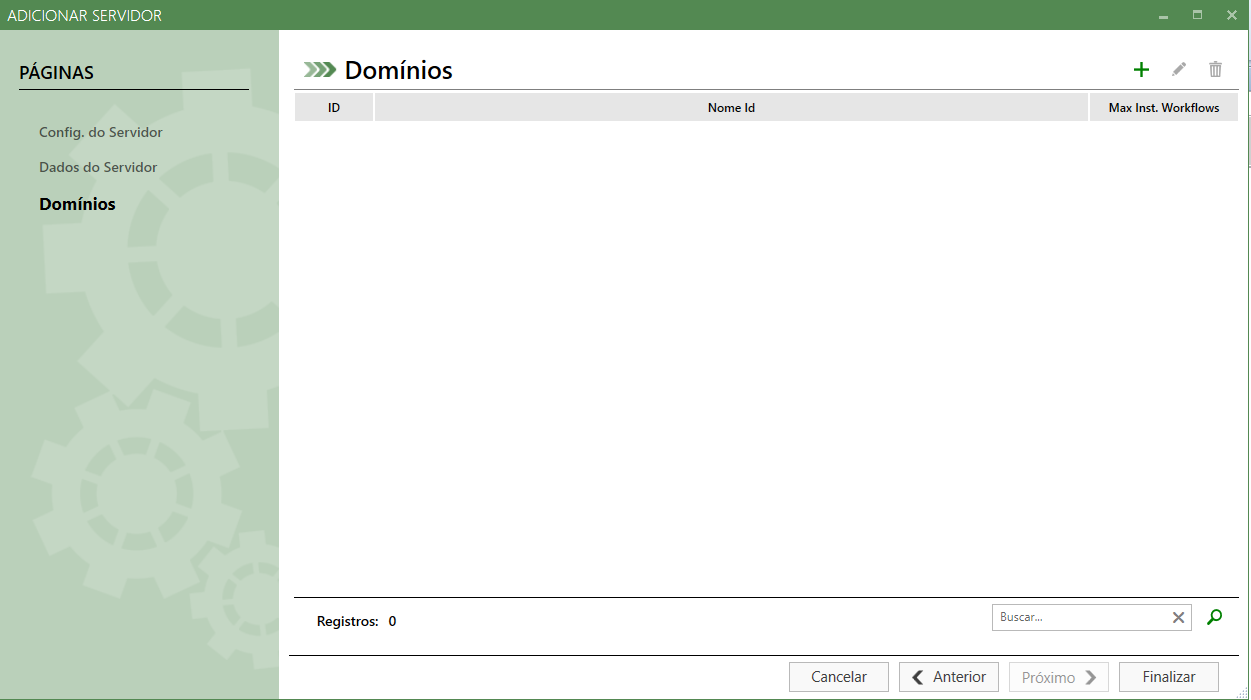This screenshot has height=700, width=1251.
Task: Run search with the green magnifier icon
Action: coord(1214,617)
